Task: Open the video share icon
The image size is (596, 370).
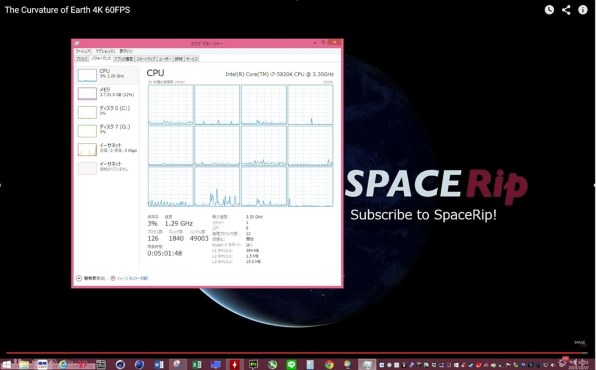Action: (566, 10)
